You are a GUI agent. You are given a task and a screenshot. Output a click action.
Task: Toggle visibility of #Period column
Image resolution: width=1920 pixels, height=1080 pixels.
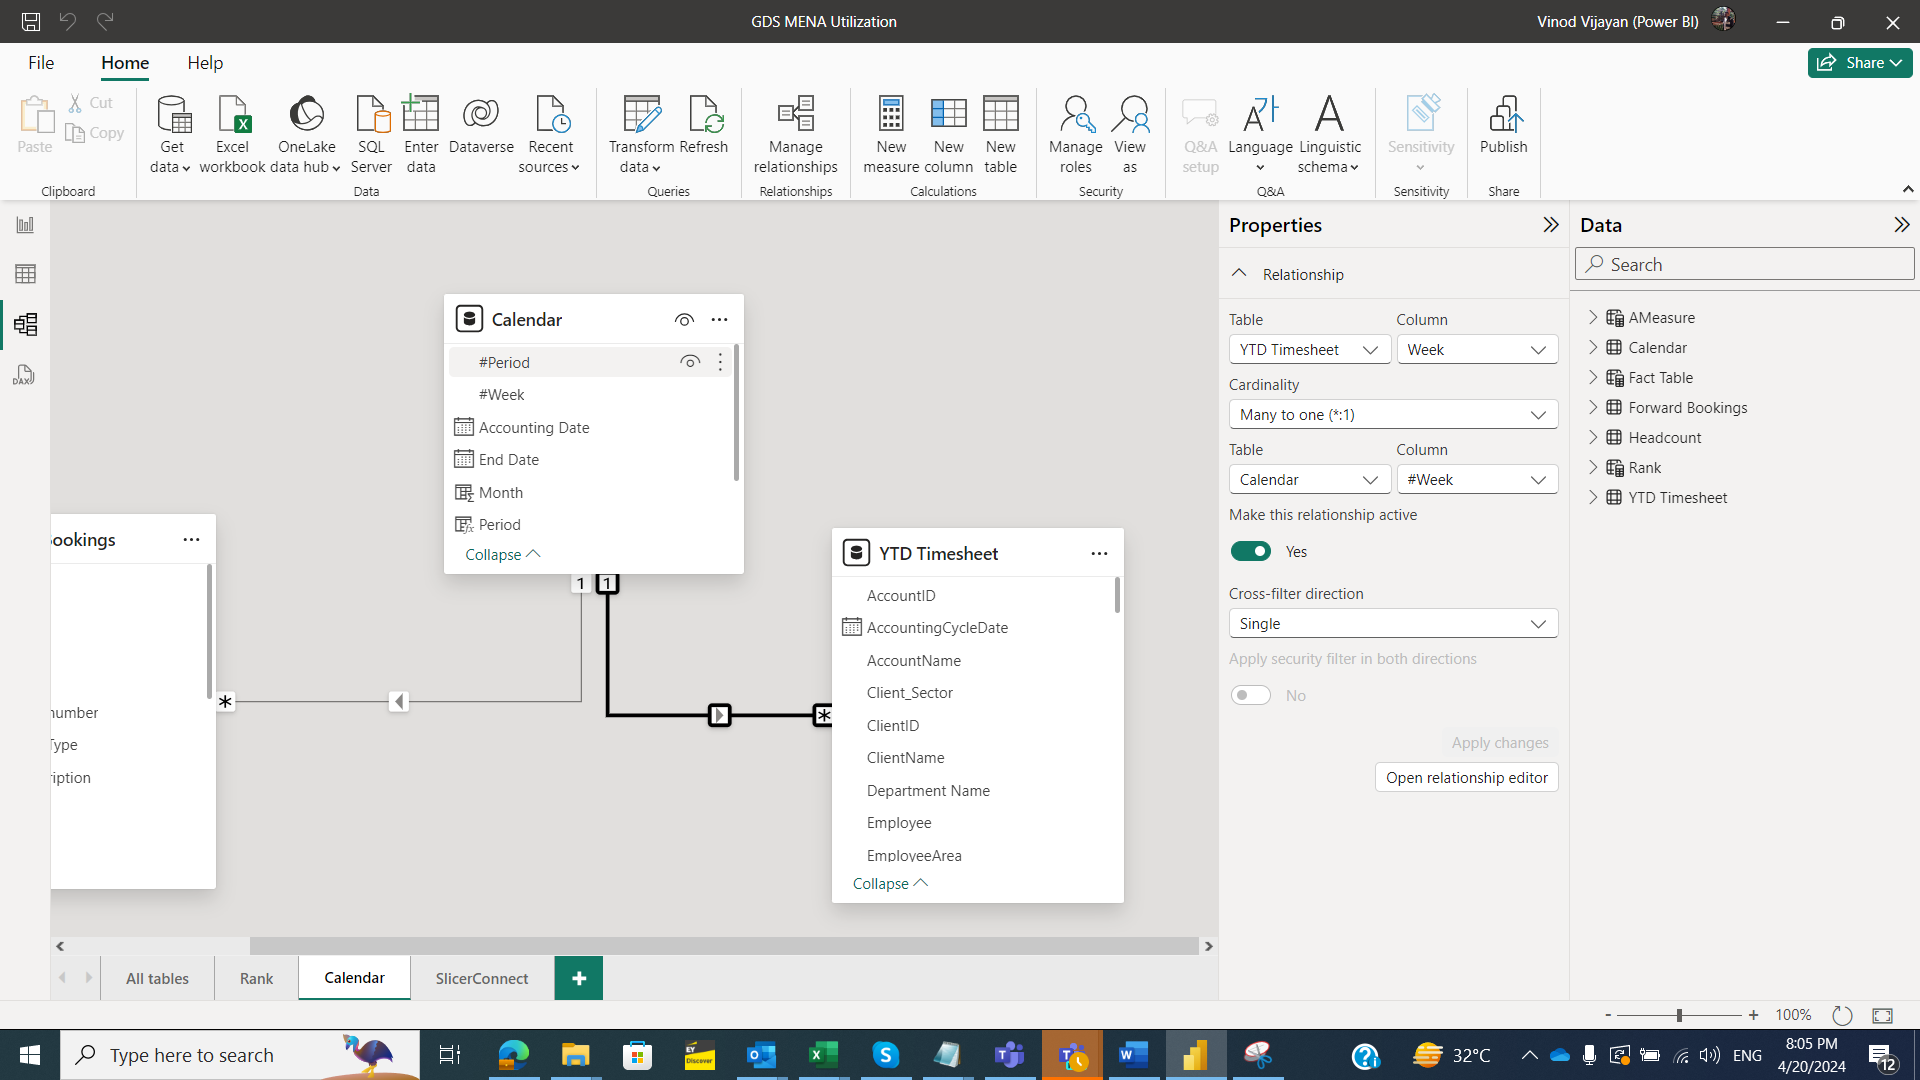(690, 362)
